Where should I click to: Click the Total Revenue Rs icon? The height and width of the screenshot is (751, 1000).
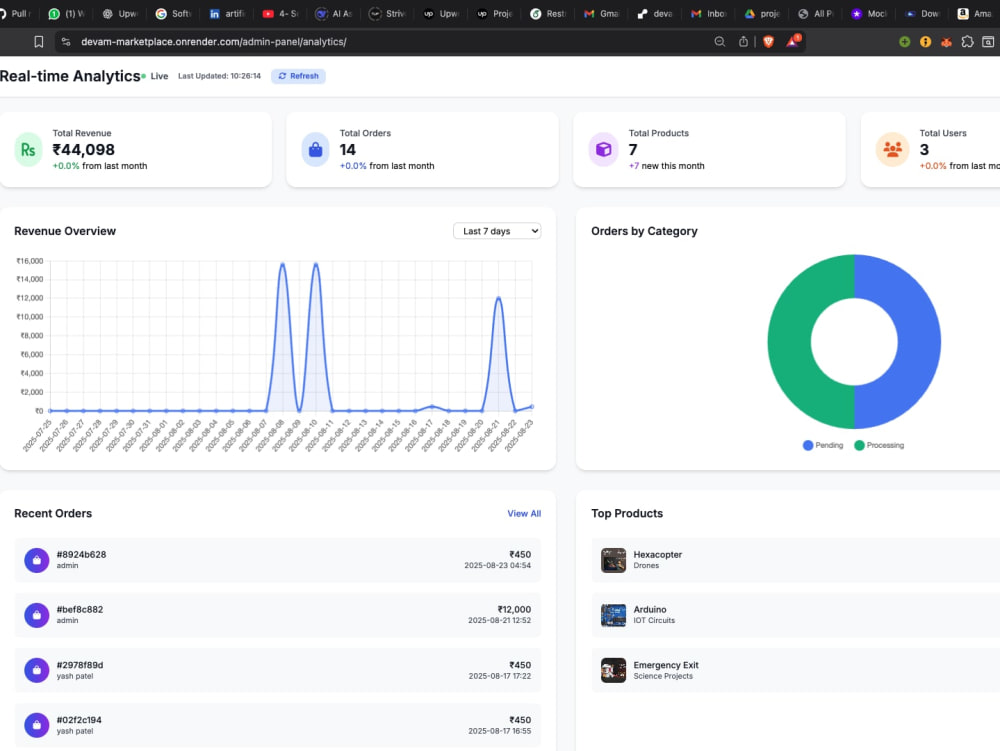[28, 150]
